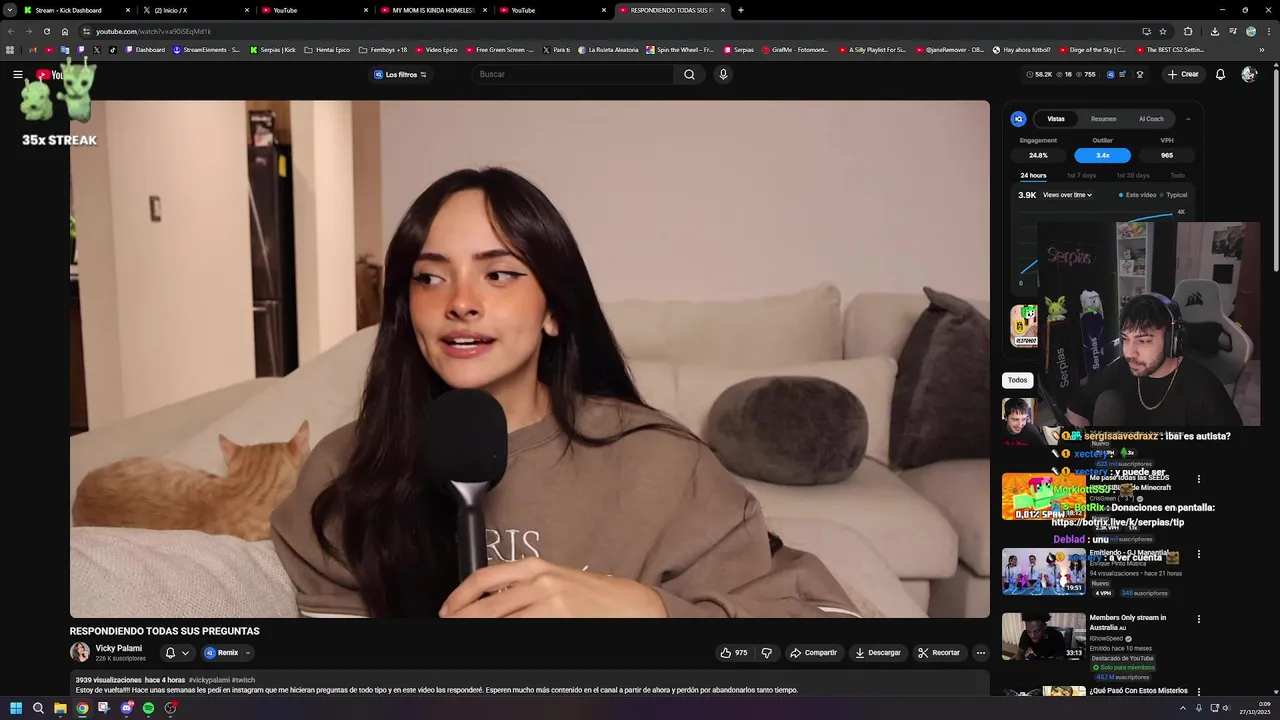Open the Vicky Palami channel name link

pos(118,648)
